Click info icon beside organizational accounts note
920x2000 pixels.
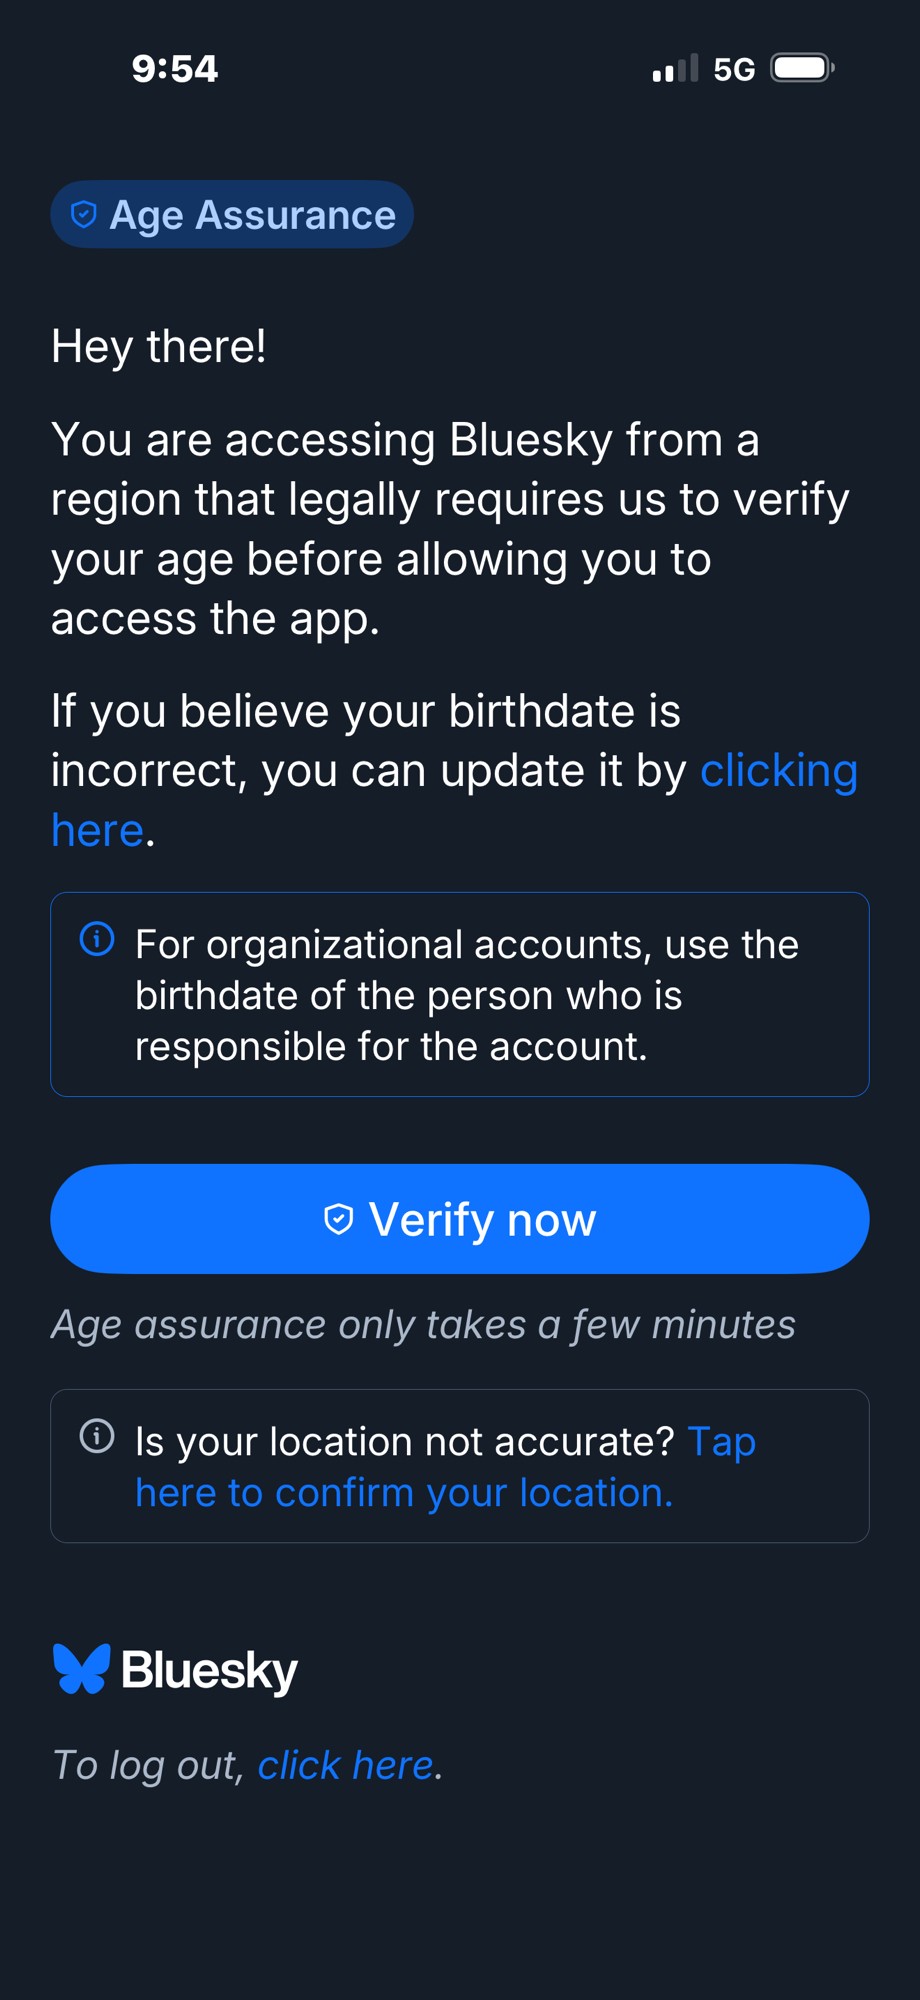[x=97, y=939]
